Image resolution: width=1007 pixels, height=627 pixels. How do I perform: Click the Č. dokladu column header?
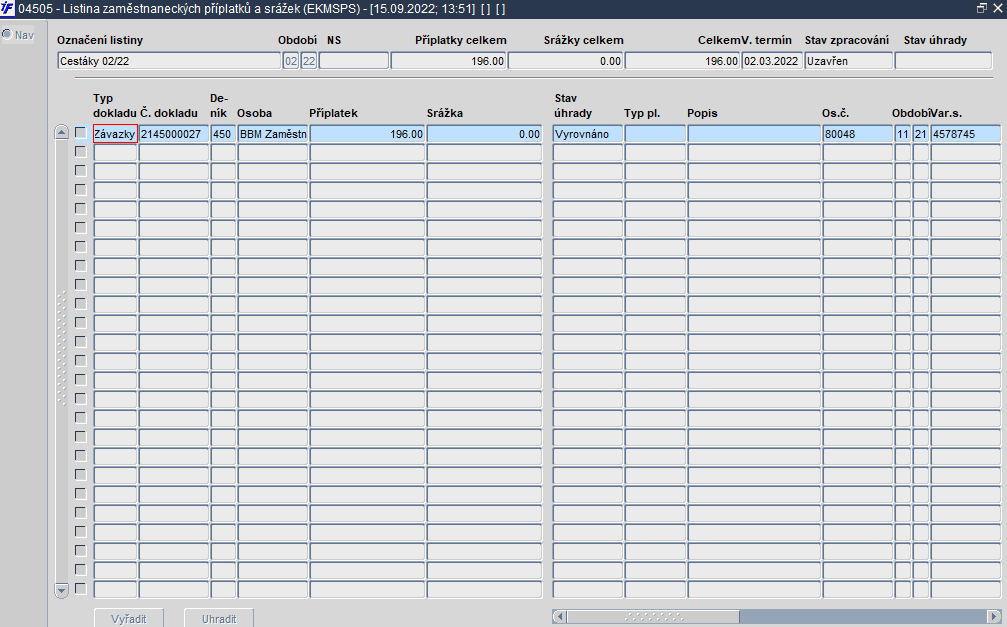click(169, 113)
